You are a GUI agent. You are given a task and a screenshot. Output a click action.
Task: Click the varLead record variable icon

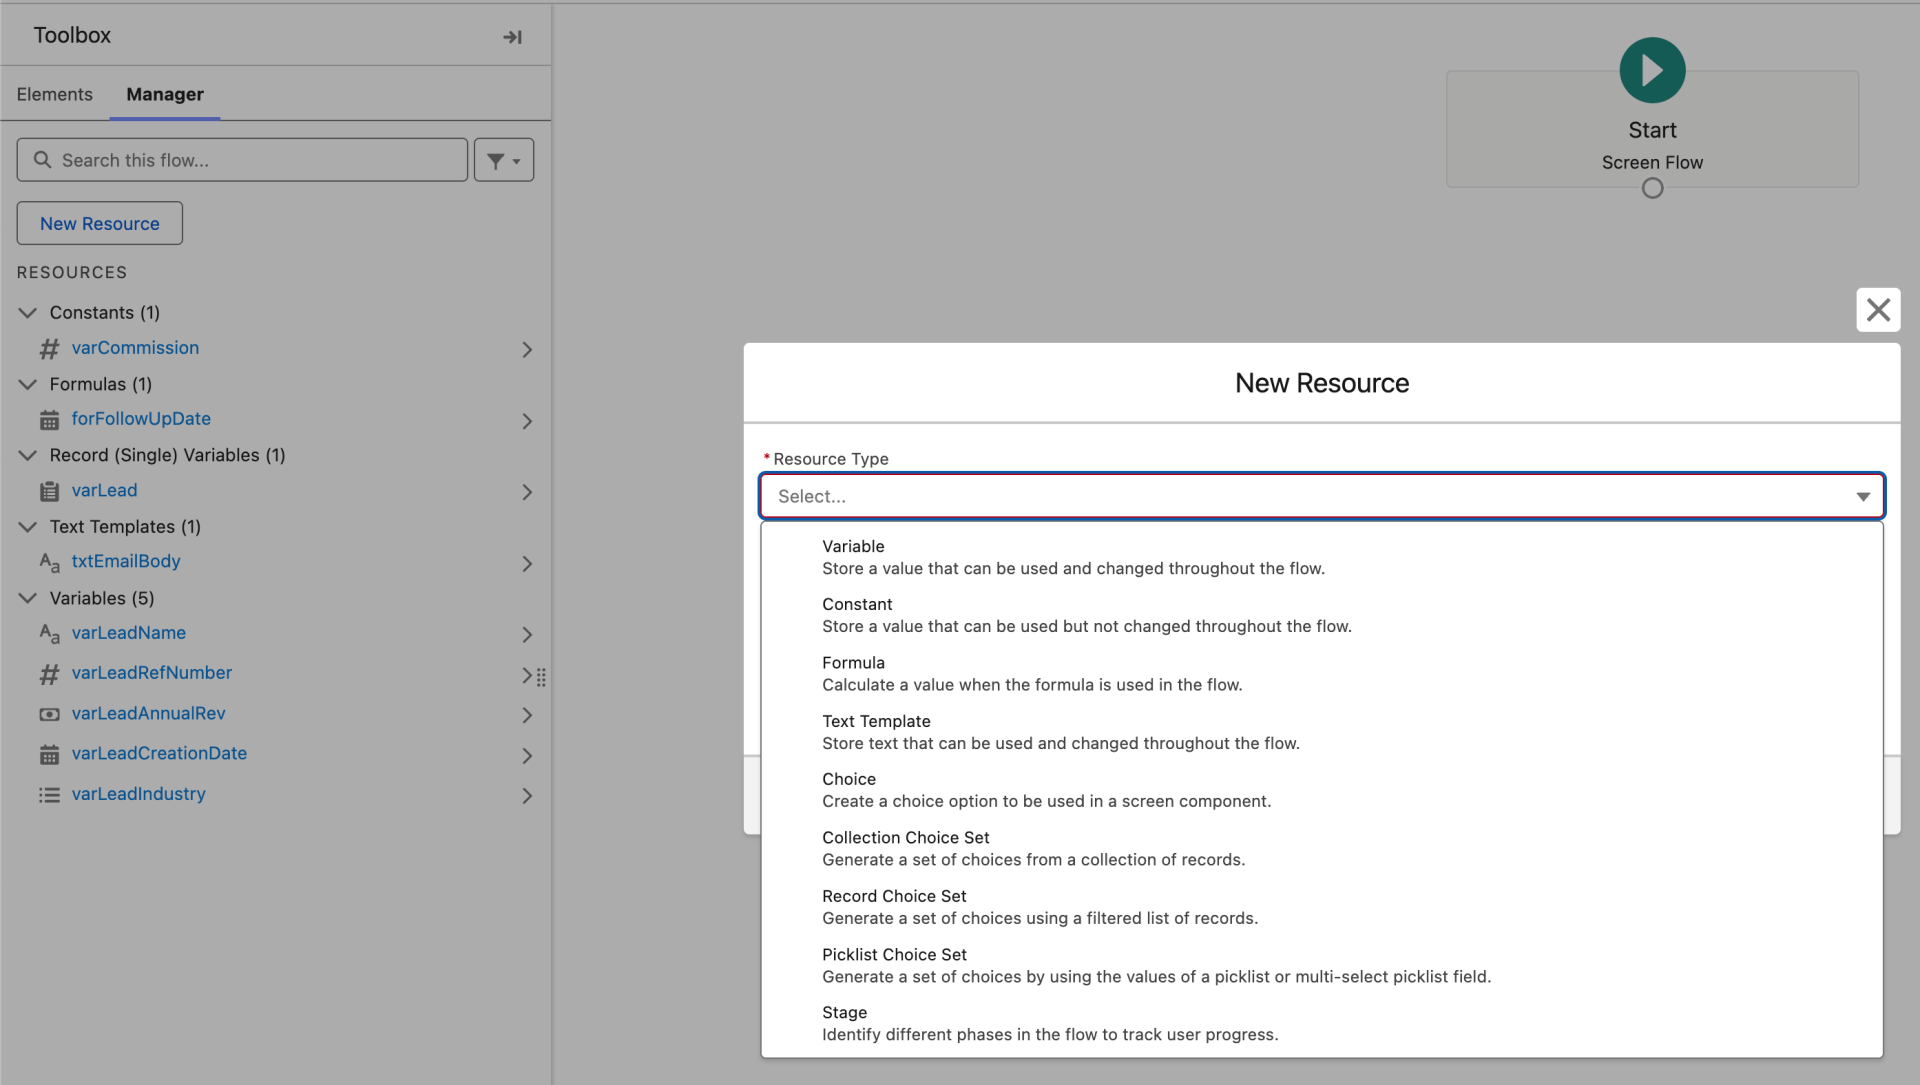pos(50,491)
